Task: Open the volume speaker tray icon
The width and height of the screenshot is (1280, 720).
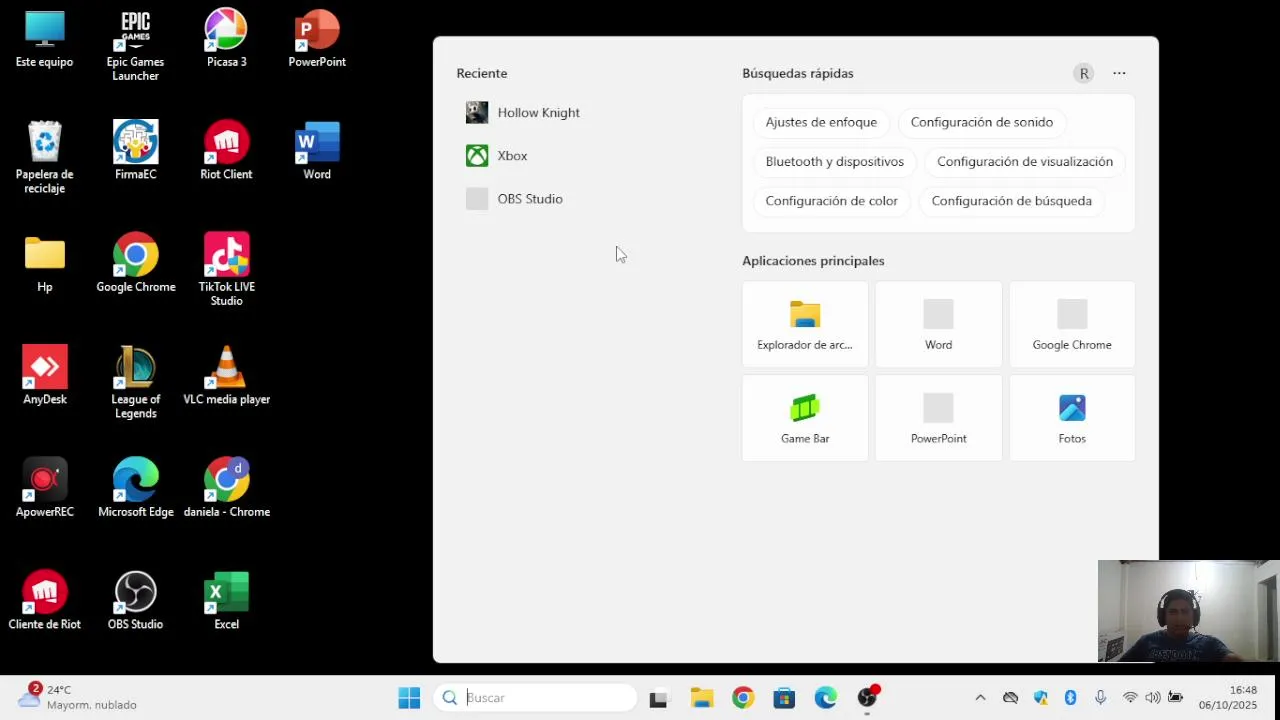Action: click(1153, 698)
